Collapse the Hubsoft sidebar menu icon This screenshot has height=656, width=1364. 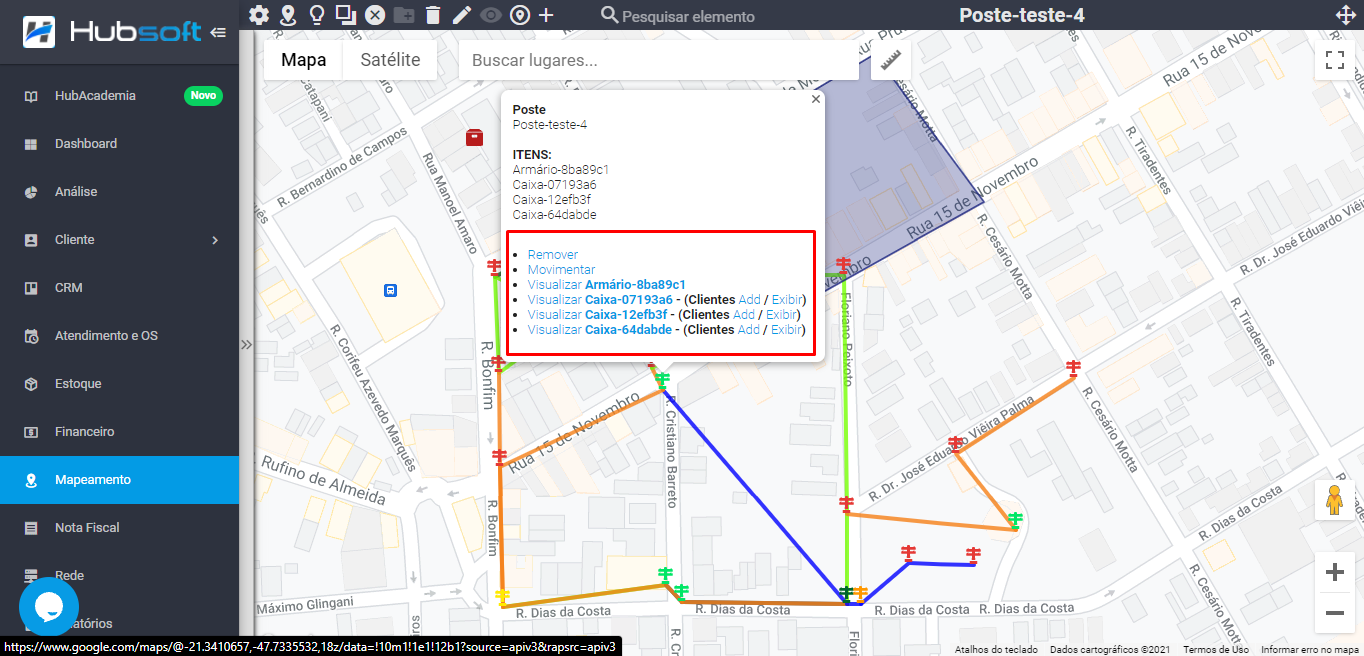(218, 32)
